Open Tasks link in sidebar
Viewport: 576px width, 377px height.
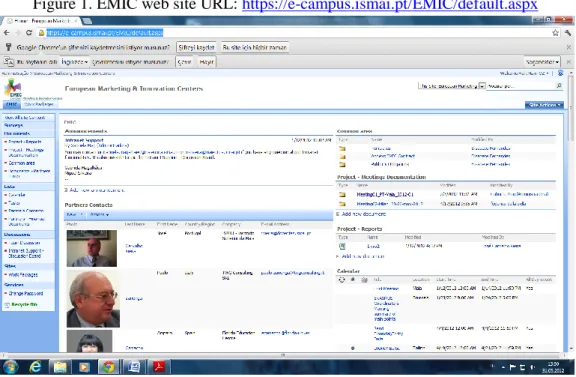point(14,203)
